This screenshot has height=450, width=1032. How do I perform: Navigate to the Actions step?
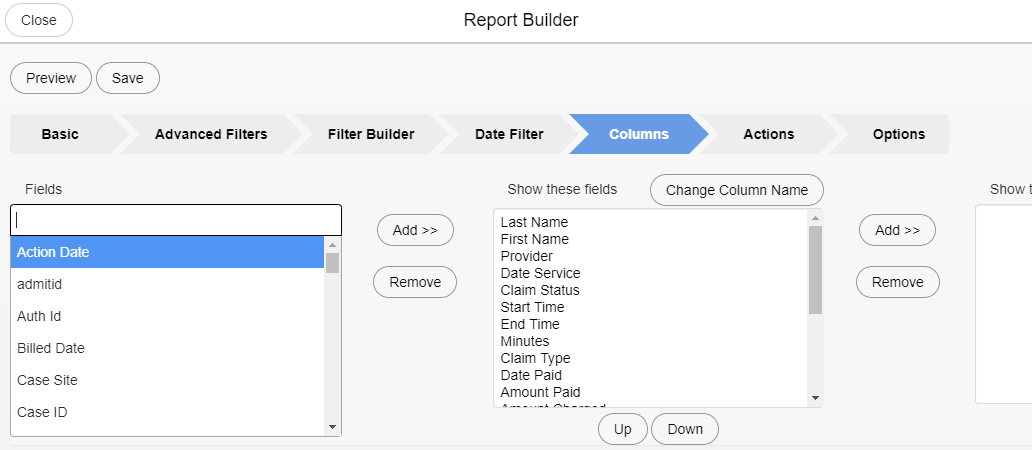coord(768,134)
